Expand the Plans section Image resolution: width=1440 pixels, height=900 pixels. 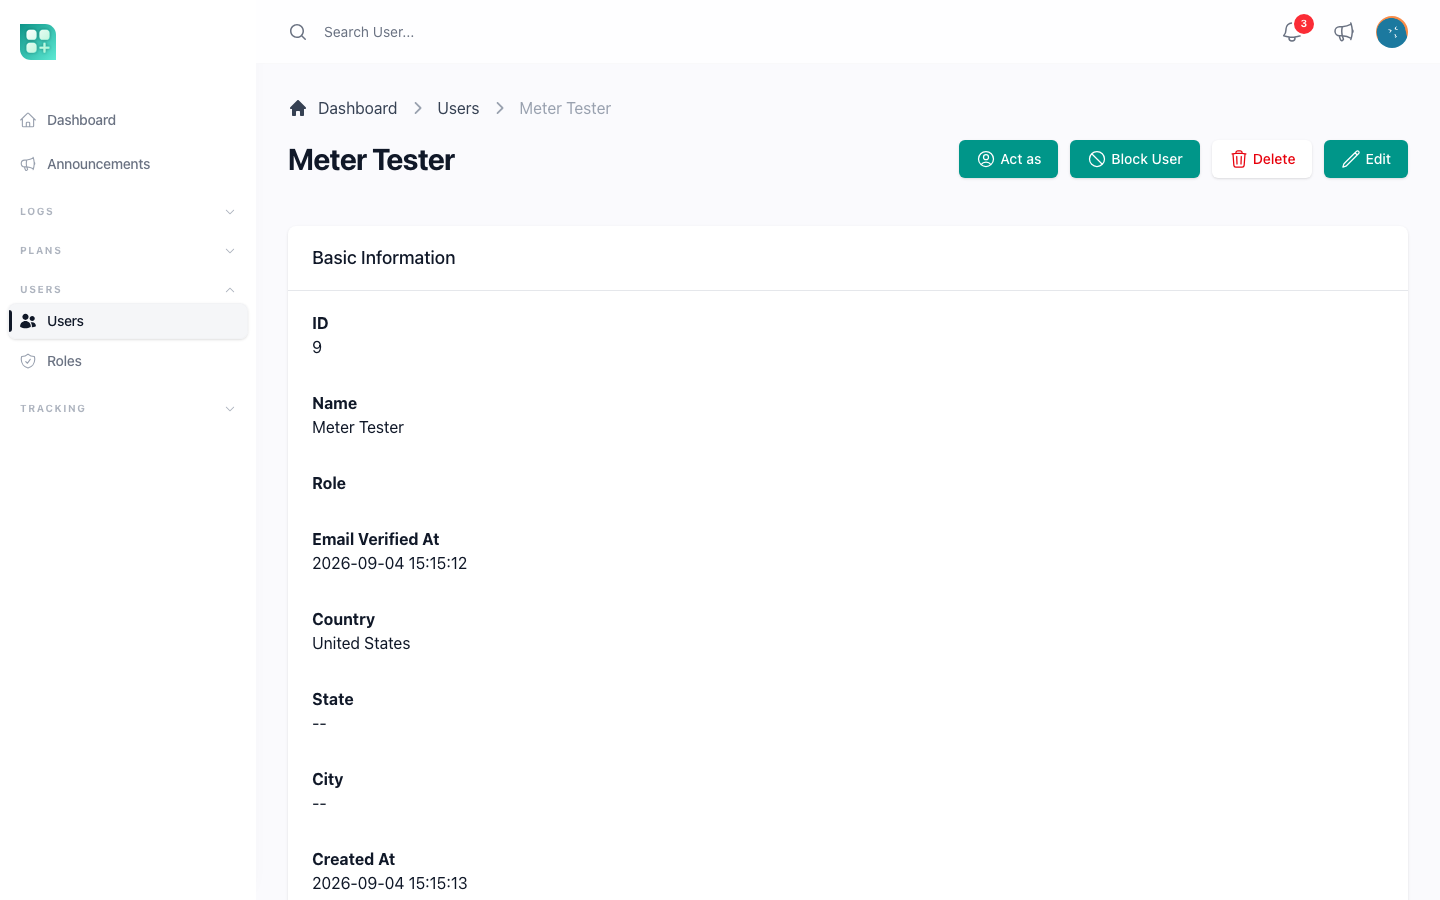click(x=128, y=251)
